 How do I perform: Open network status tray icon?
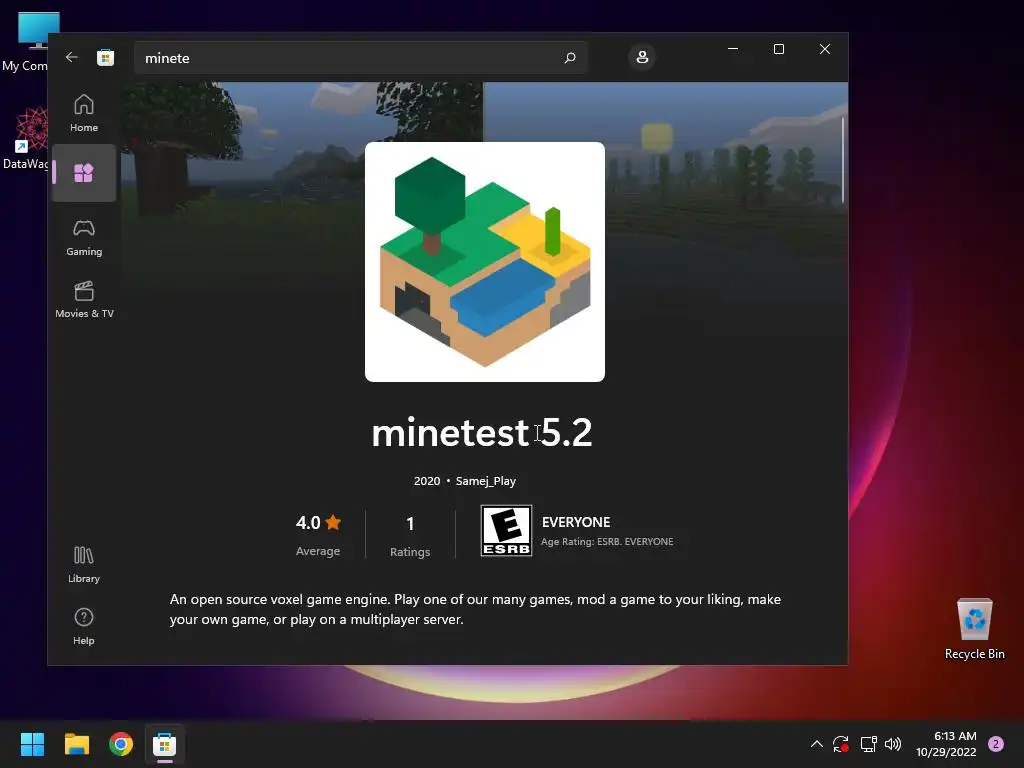pyautogui.click(x=868, y=744)
